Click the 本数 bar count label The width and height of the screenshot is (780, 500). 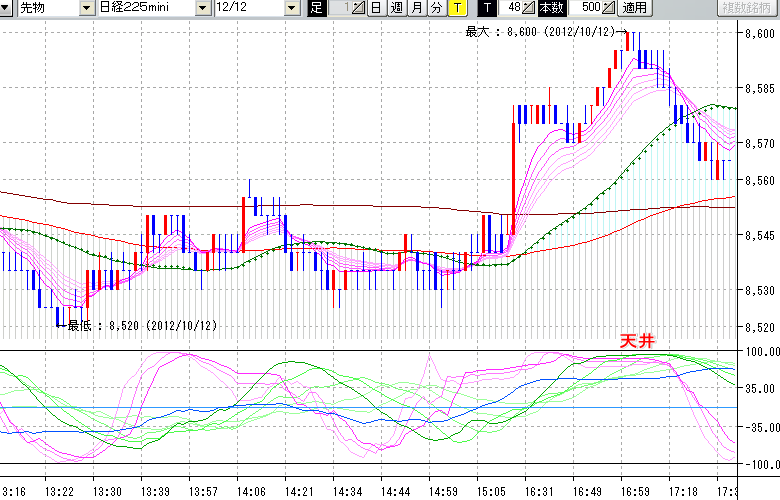pos(551,8)
